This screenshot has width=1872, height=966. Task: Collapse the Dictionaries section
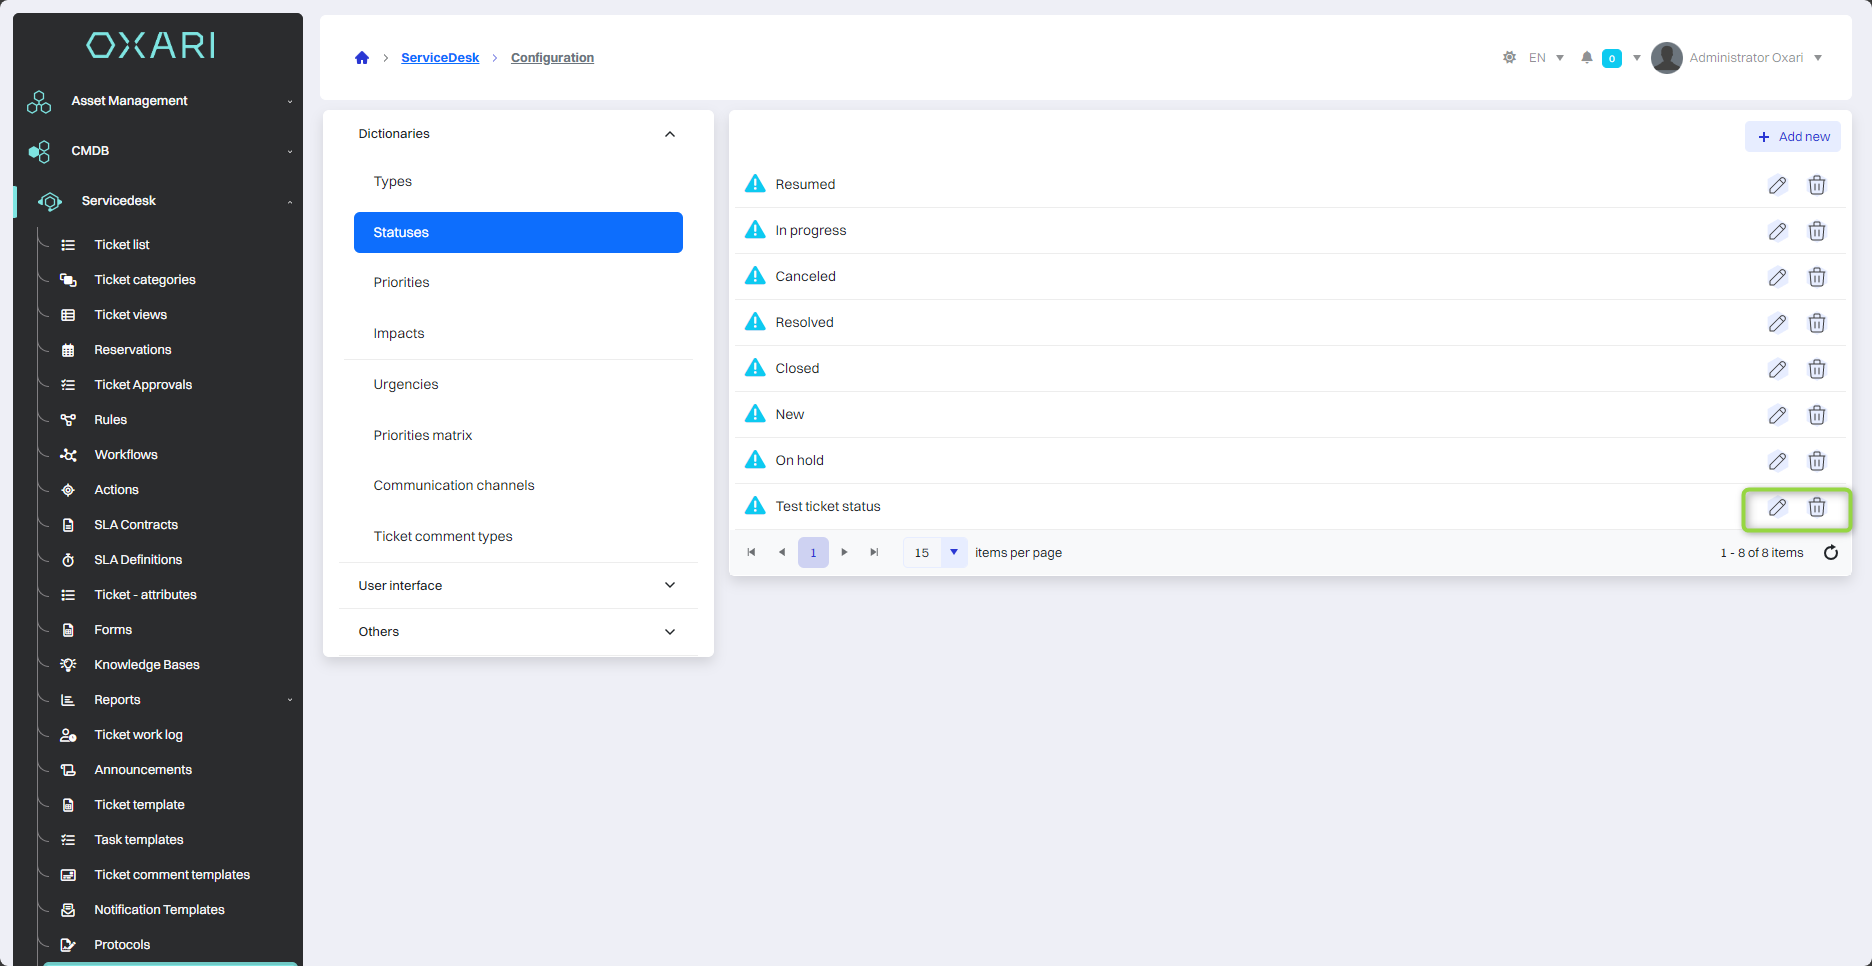tap(670, 134)
